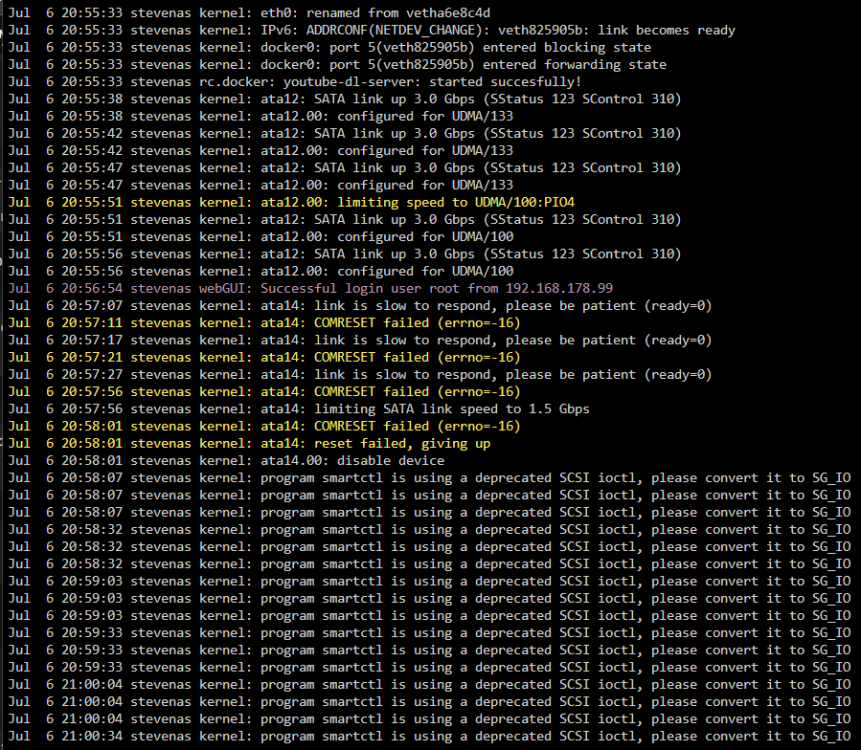Screen dimensions: 861x750
Task: Select docker0 port 5 'entered blocking state' line
Action: 329,47
